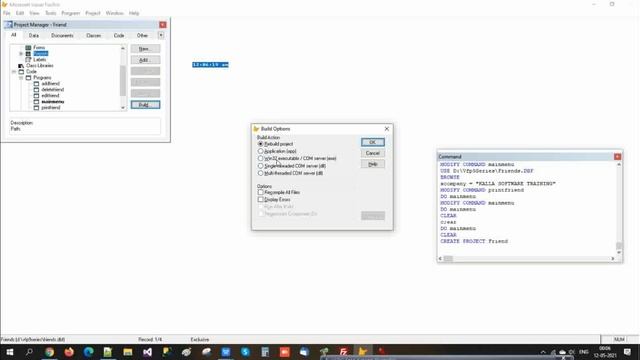Click the Labels icon in project tree
This screenshot has width=640, height=360.
click(x=28, y=60)
